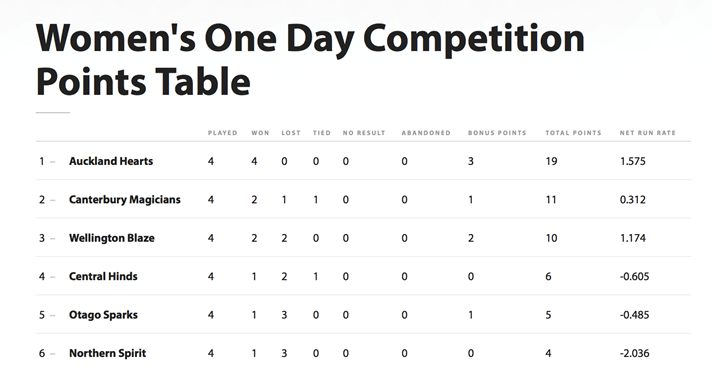Select the TIED column header
Screen dimensions: 712x371
321,133
